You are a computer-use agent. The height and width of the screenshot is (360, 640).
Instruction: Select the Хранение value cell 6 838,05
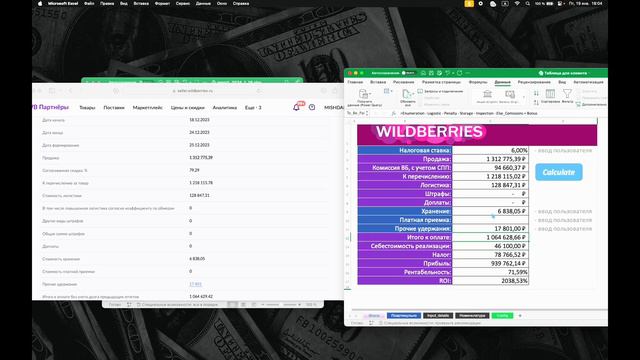point(490,211)
